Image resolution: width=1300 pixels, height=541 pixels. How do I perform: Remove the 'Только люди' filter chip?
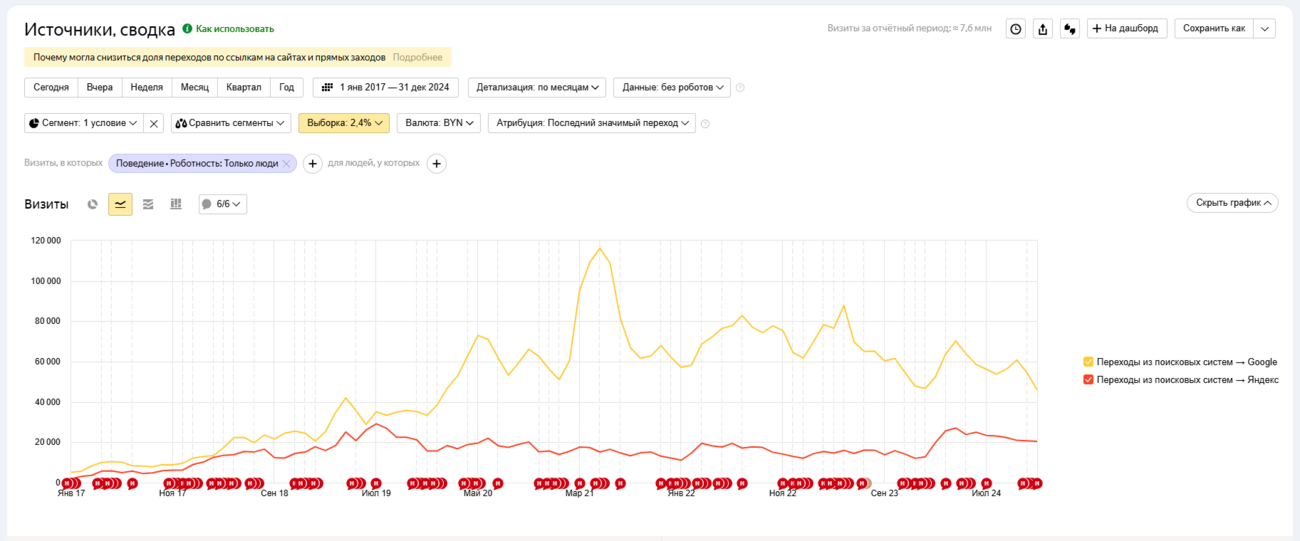[286, 163]
